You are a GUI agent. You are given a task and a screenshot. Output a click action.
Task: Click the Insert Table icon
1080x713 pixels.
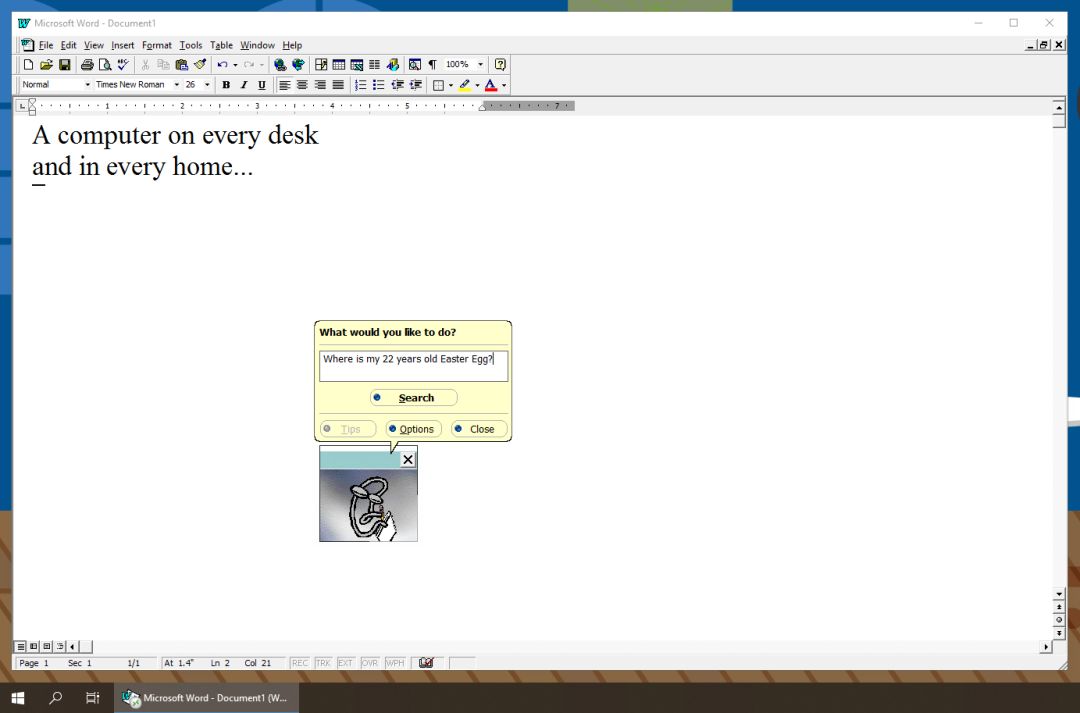point(339,65)
